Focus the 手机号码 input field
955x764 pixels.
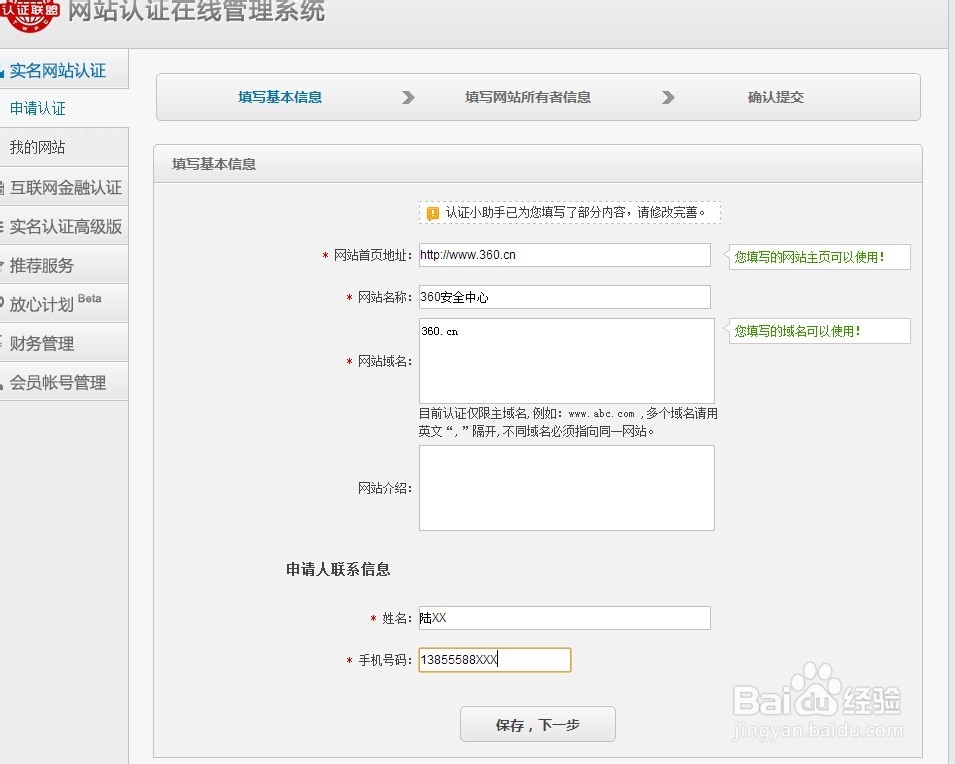point(495,660)
